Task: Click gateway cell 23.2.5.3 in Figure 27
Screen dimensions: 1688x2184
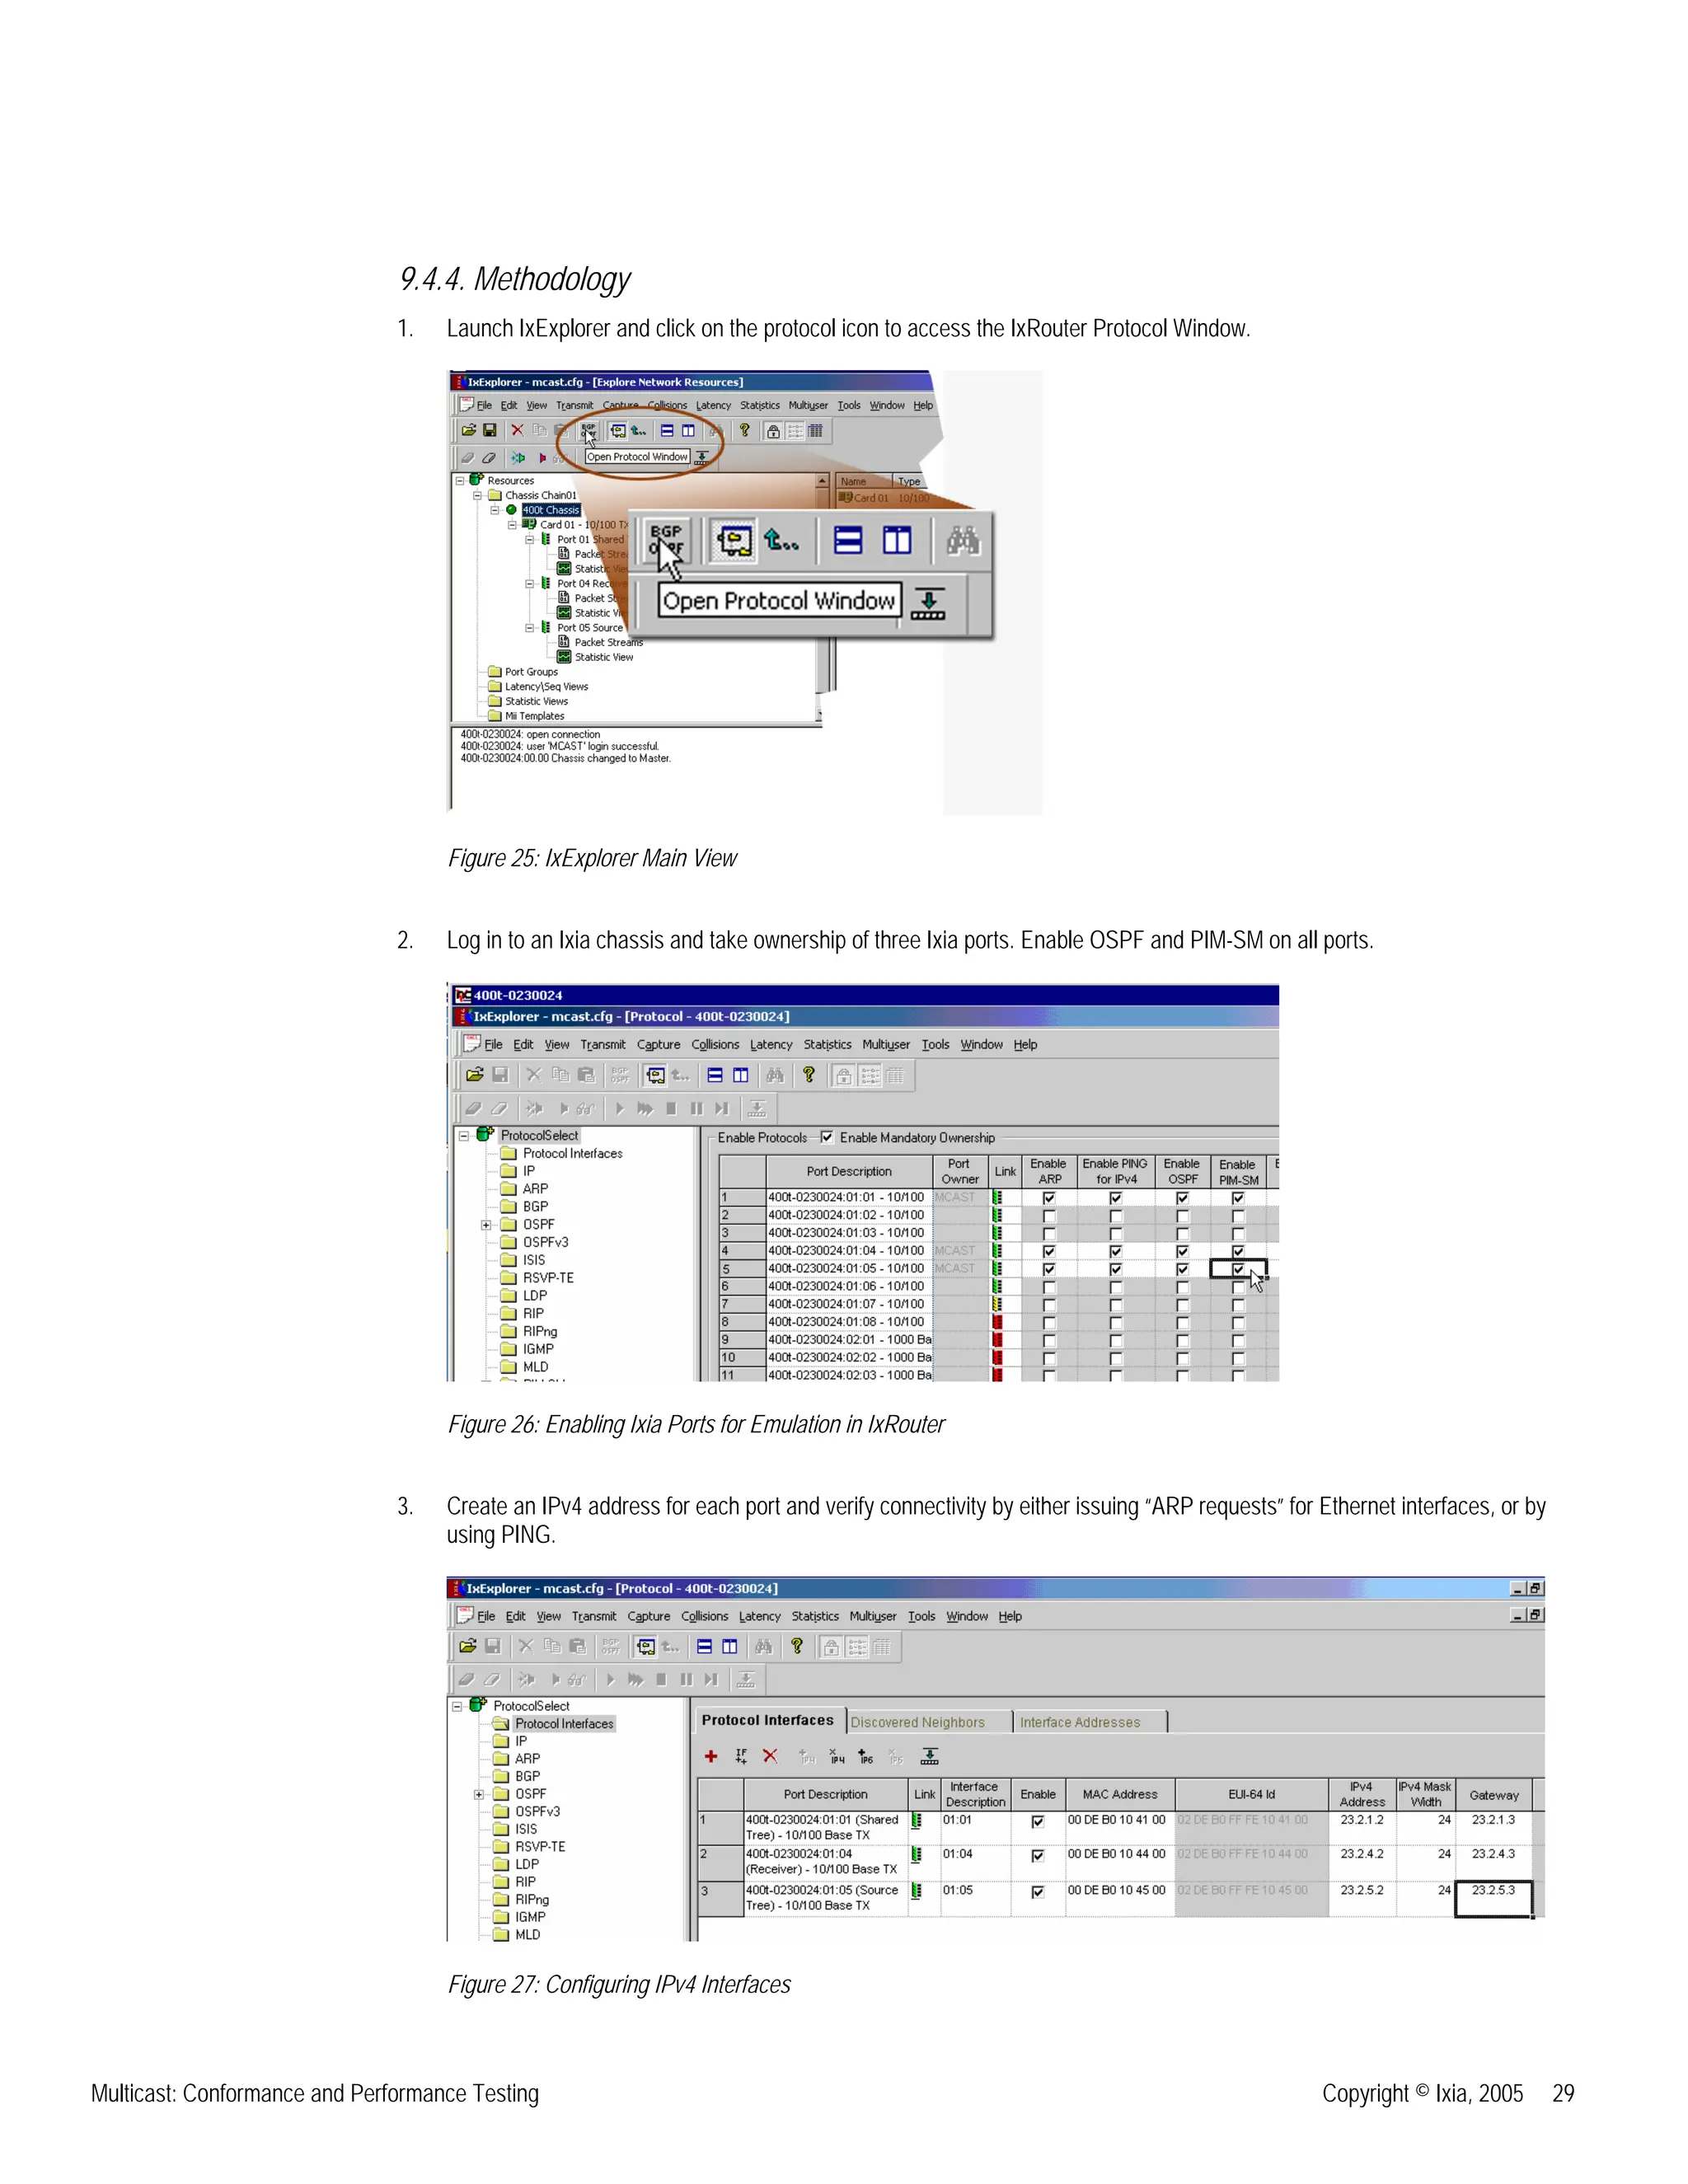Action: [1493, 1900]
